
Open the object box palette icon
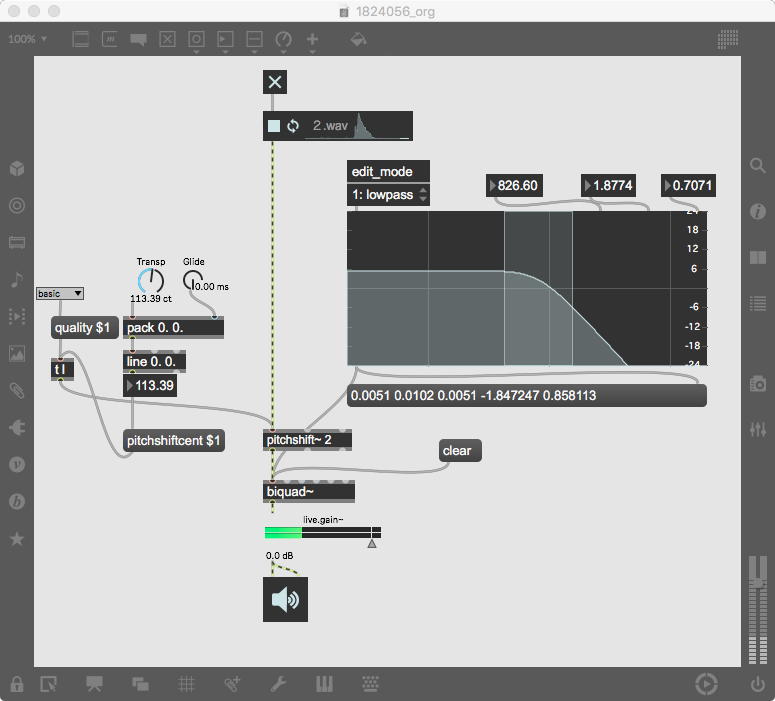pos(80,39)
